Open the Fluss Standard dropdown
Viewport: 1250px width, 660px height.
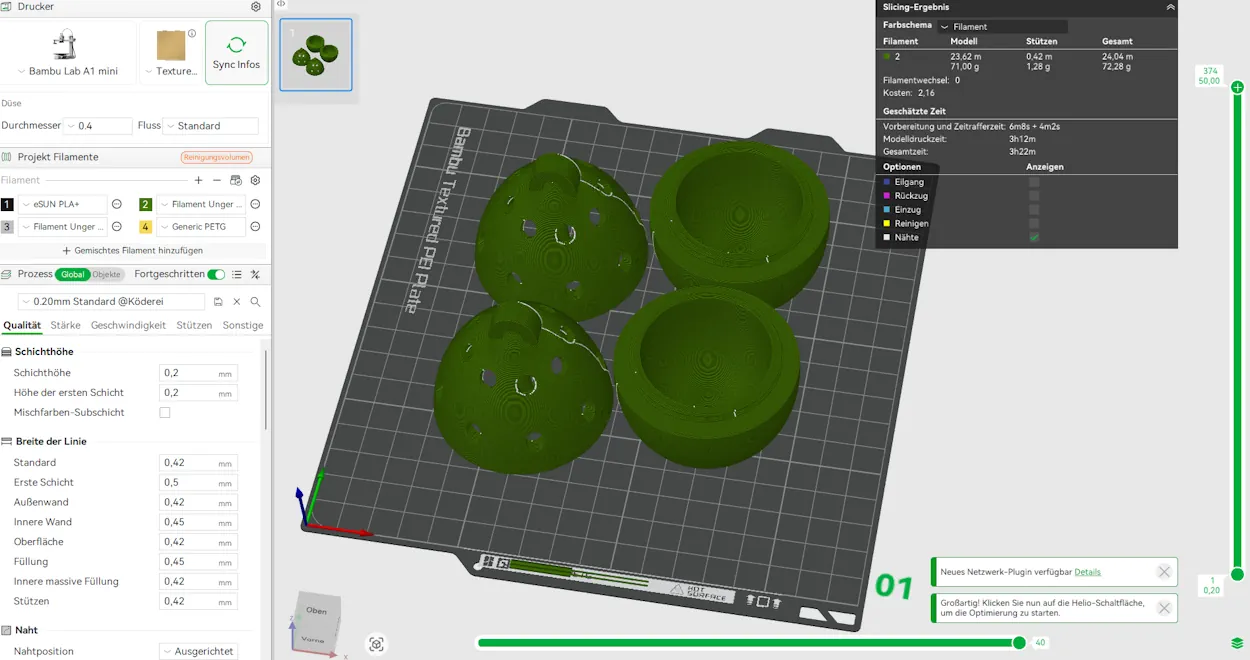tap(211, 126)
